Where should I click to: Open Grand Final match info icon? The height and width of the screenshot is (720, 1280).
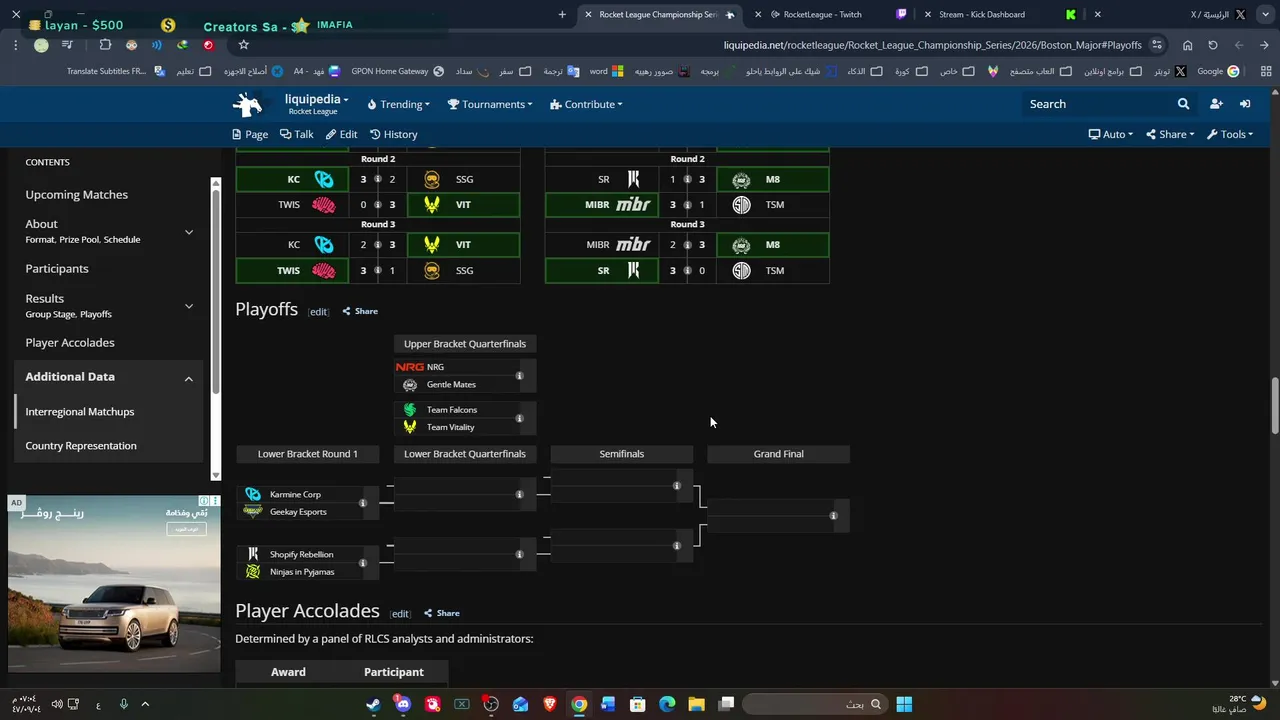(833, 516)
